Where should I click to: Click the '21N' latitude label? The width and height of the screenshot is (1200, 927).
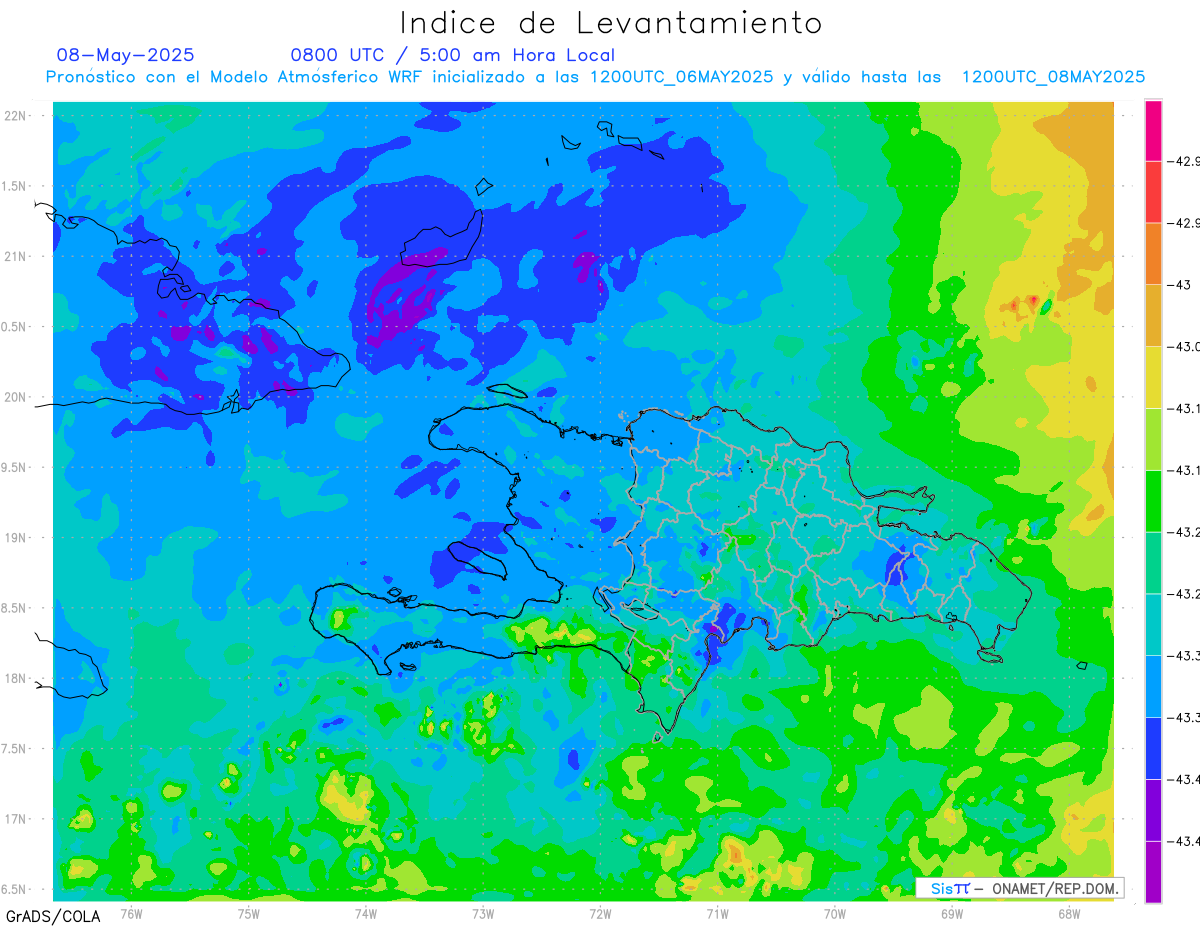15,256
